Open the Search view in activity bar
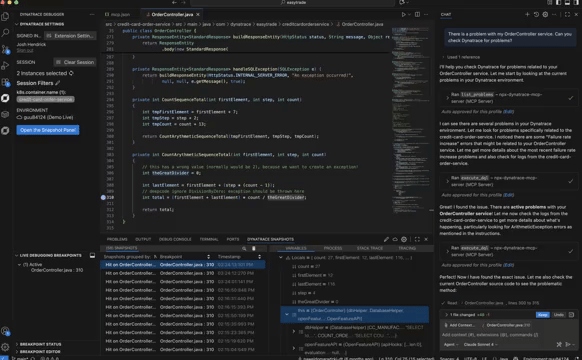The height and width of the screenshot is (360, 582). tap(5, 33)
